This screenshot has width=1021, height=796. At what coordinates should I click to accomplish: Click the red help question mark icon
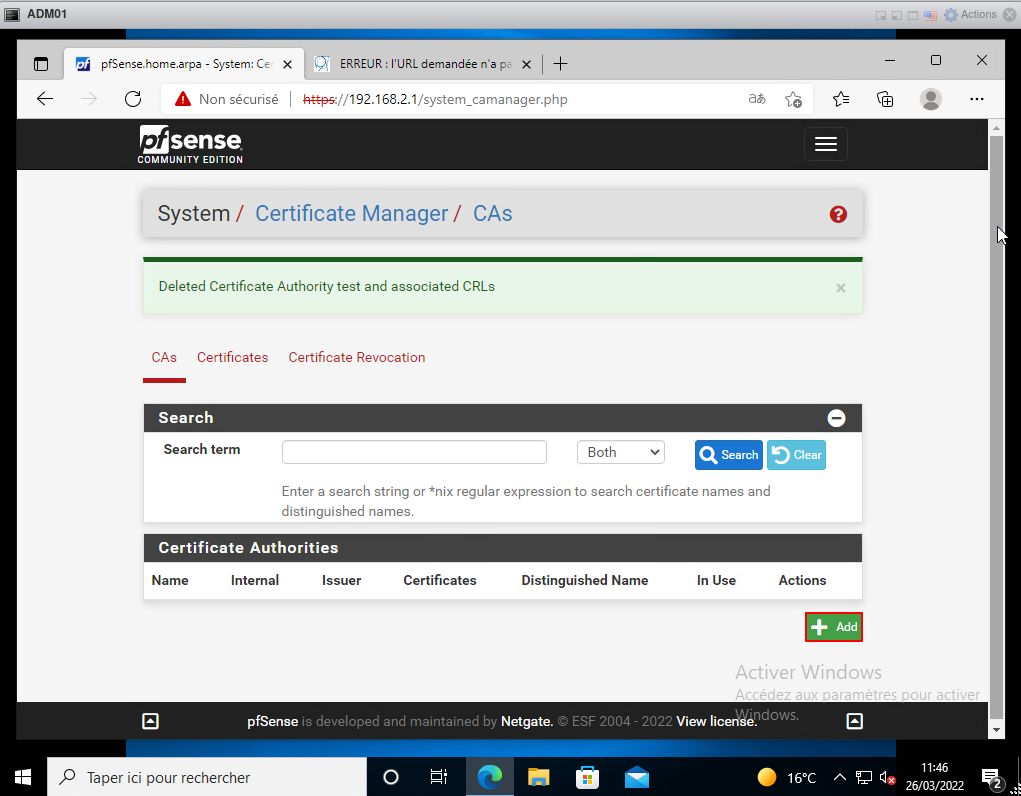coord(838,214)
